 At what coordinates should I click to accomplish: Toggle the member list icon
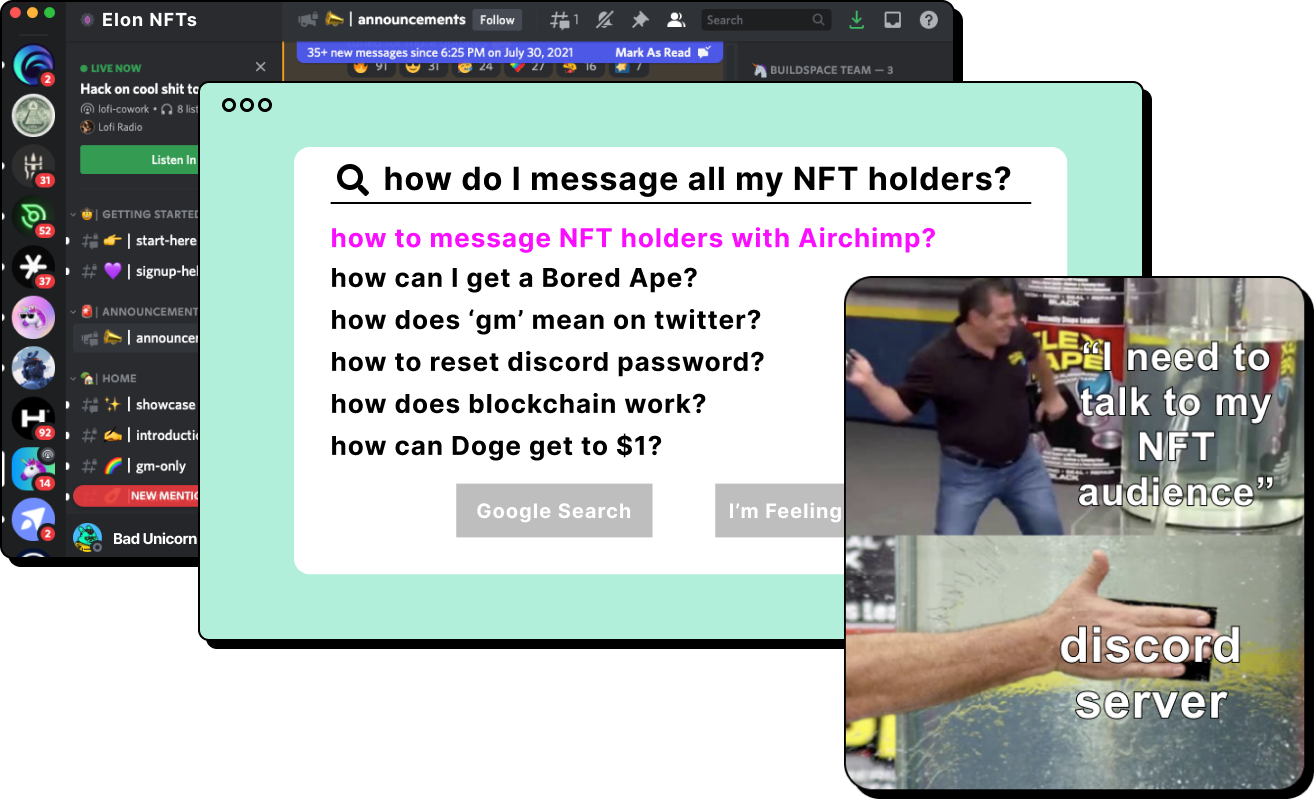click(676, 20)
